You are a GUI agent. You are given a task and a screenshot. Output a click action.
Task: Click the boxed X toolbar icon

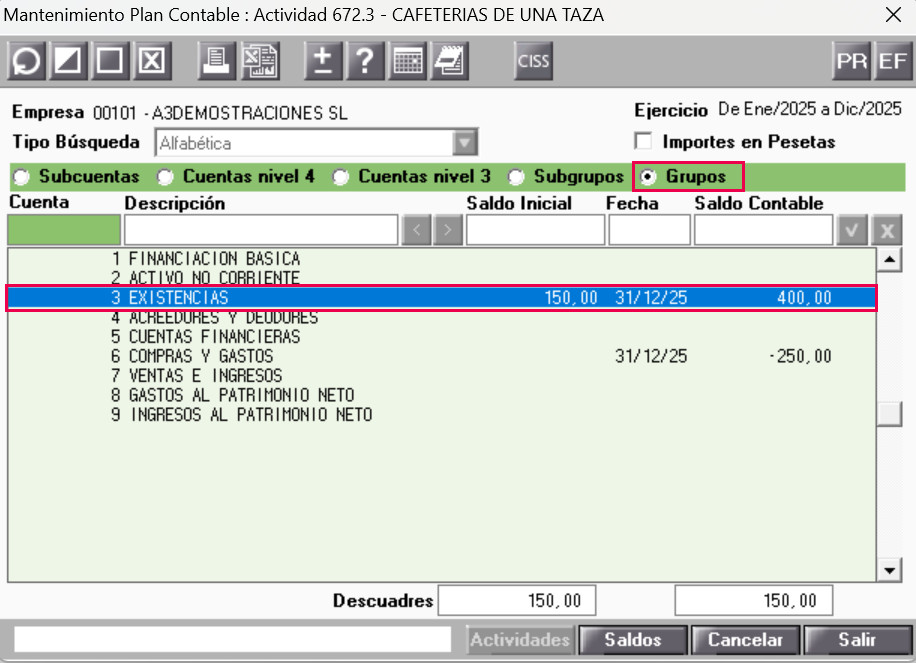click(152, 61)
